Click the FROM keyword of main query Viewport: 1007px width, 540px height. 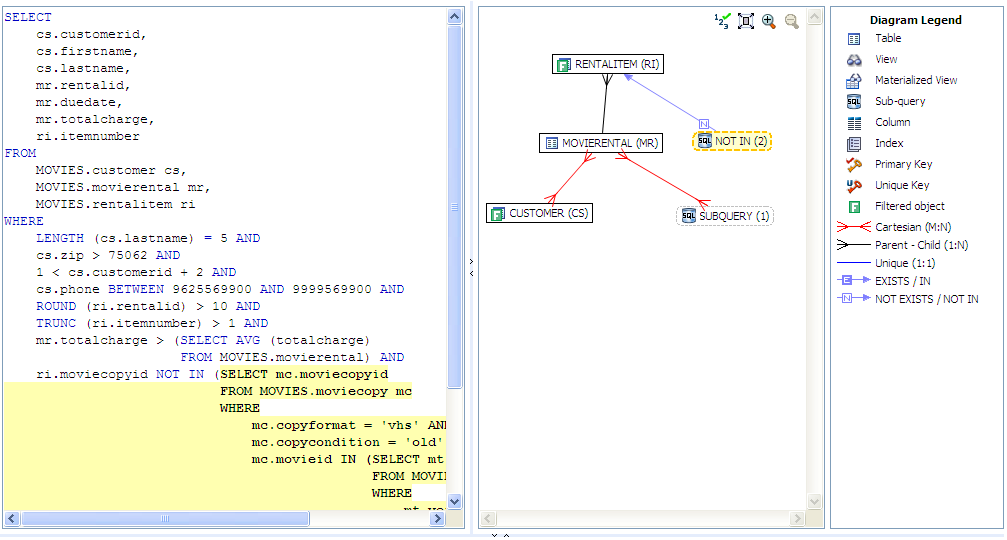pos(20,153)
